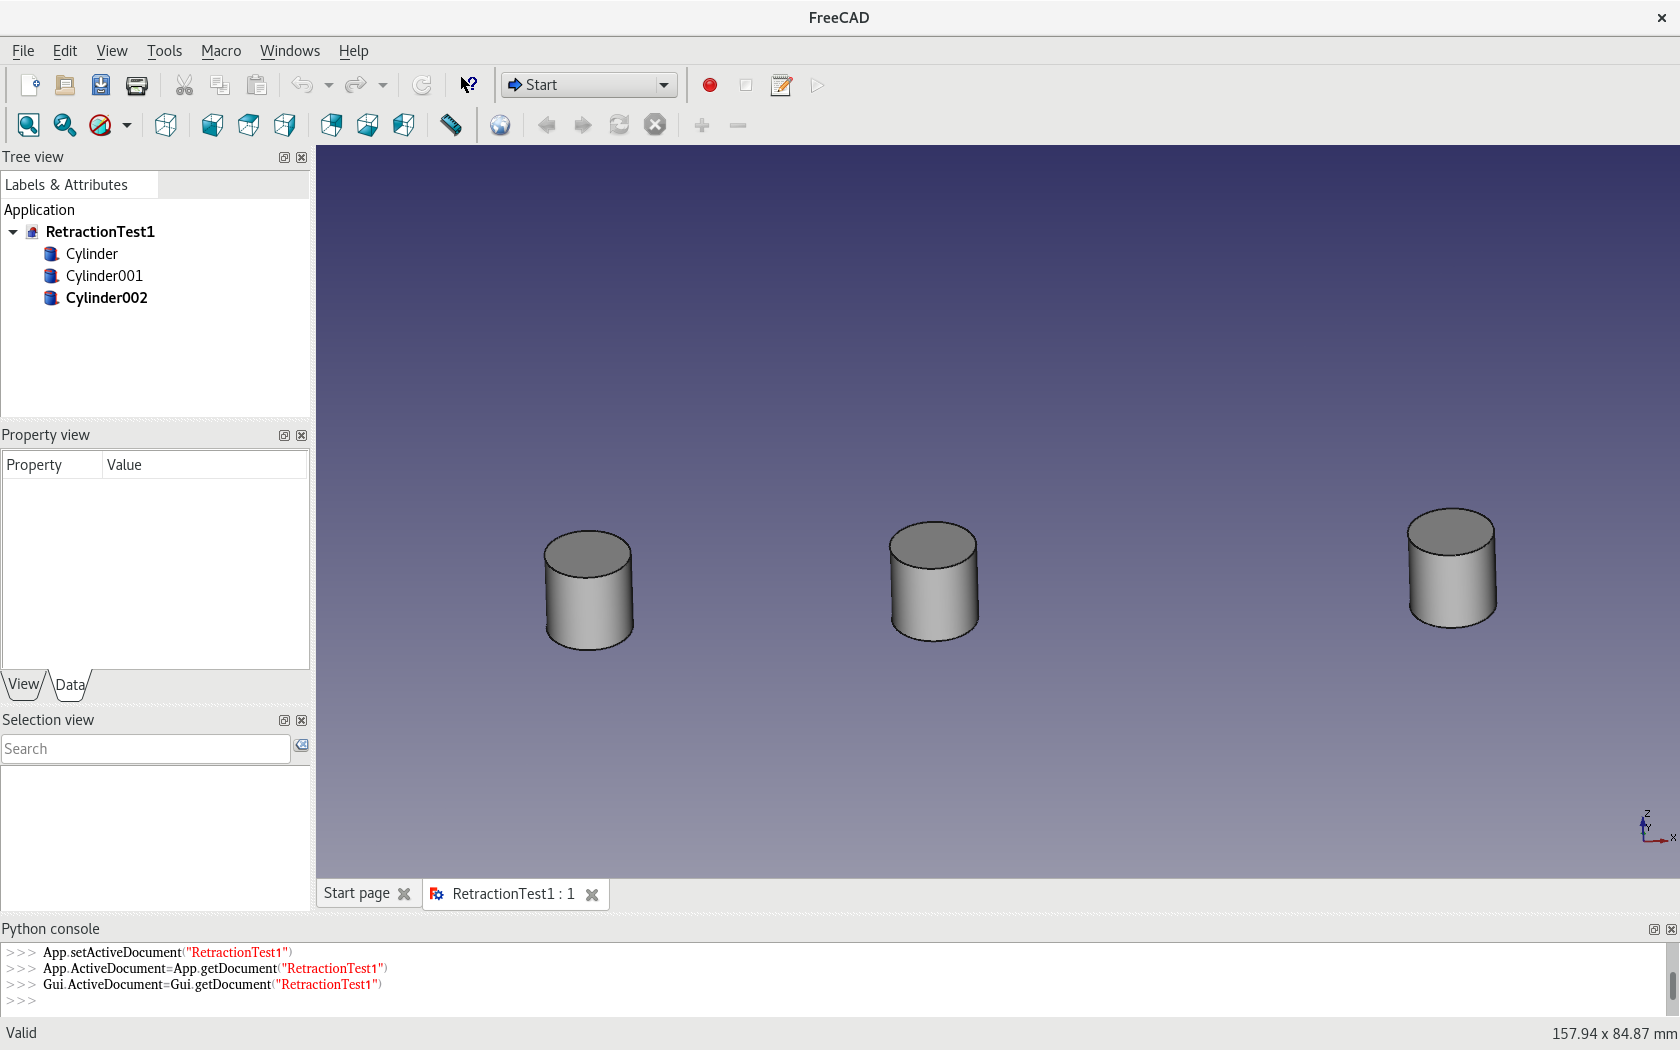Select the Data tab in Property view
1680x1050 pixels.
point(70,685)
